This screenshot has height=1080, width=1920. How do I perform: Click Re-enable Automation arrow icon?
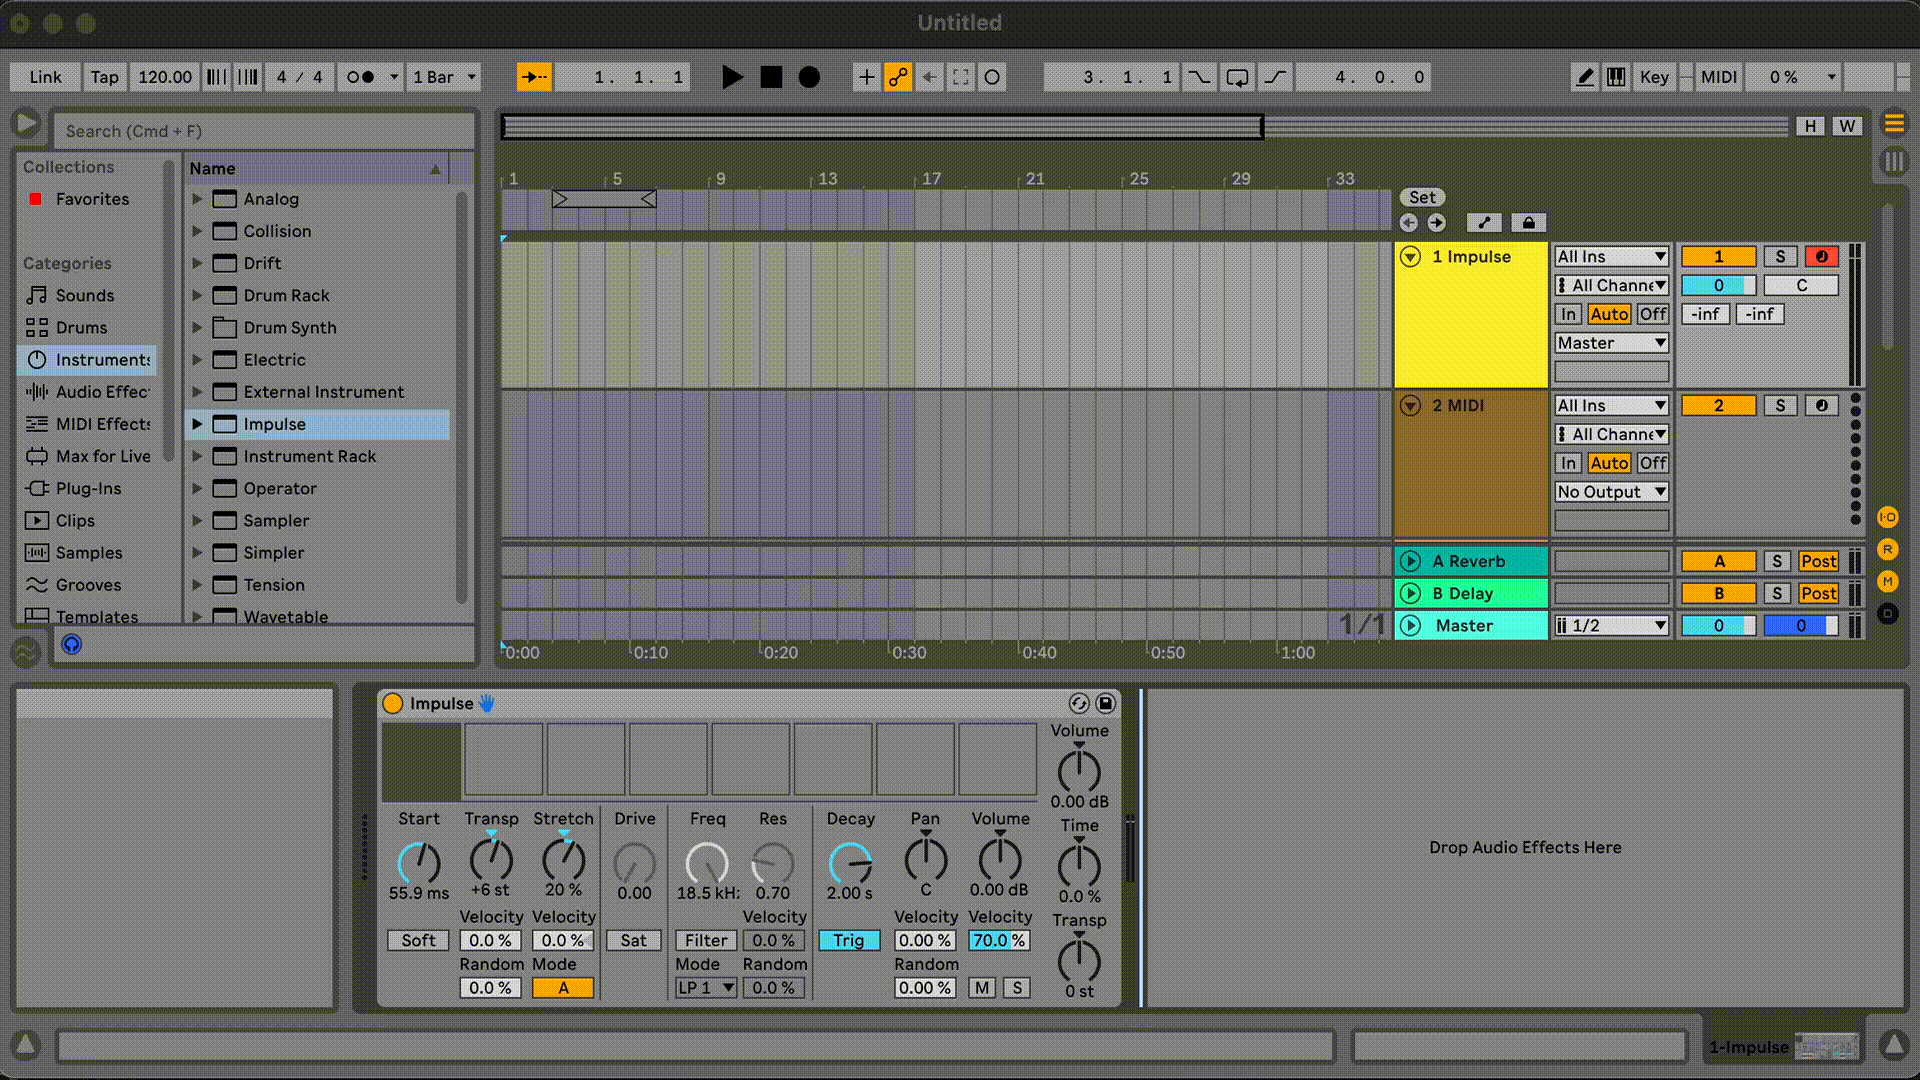click(x=929, y=77)
